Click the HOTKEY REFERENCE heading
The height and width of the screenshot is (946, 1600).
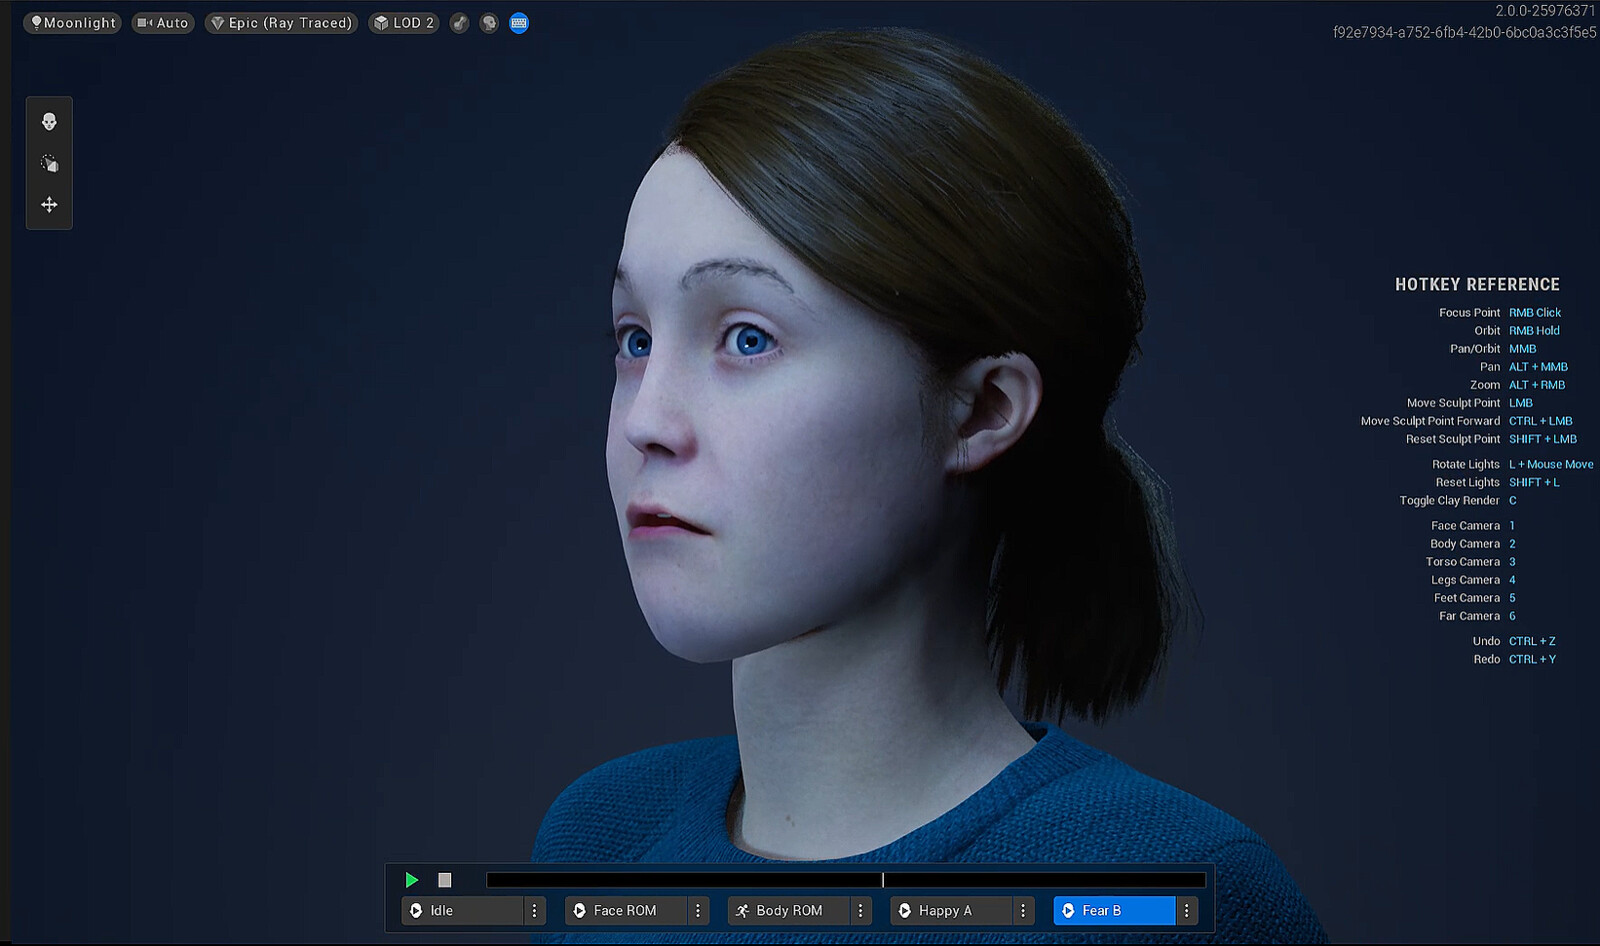pyautogui.click(x=1477, y=285)
